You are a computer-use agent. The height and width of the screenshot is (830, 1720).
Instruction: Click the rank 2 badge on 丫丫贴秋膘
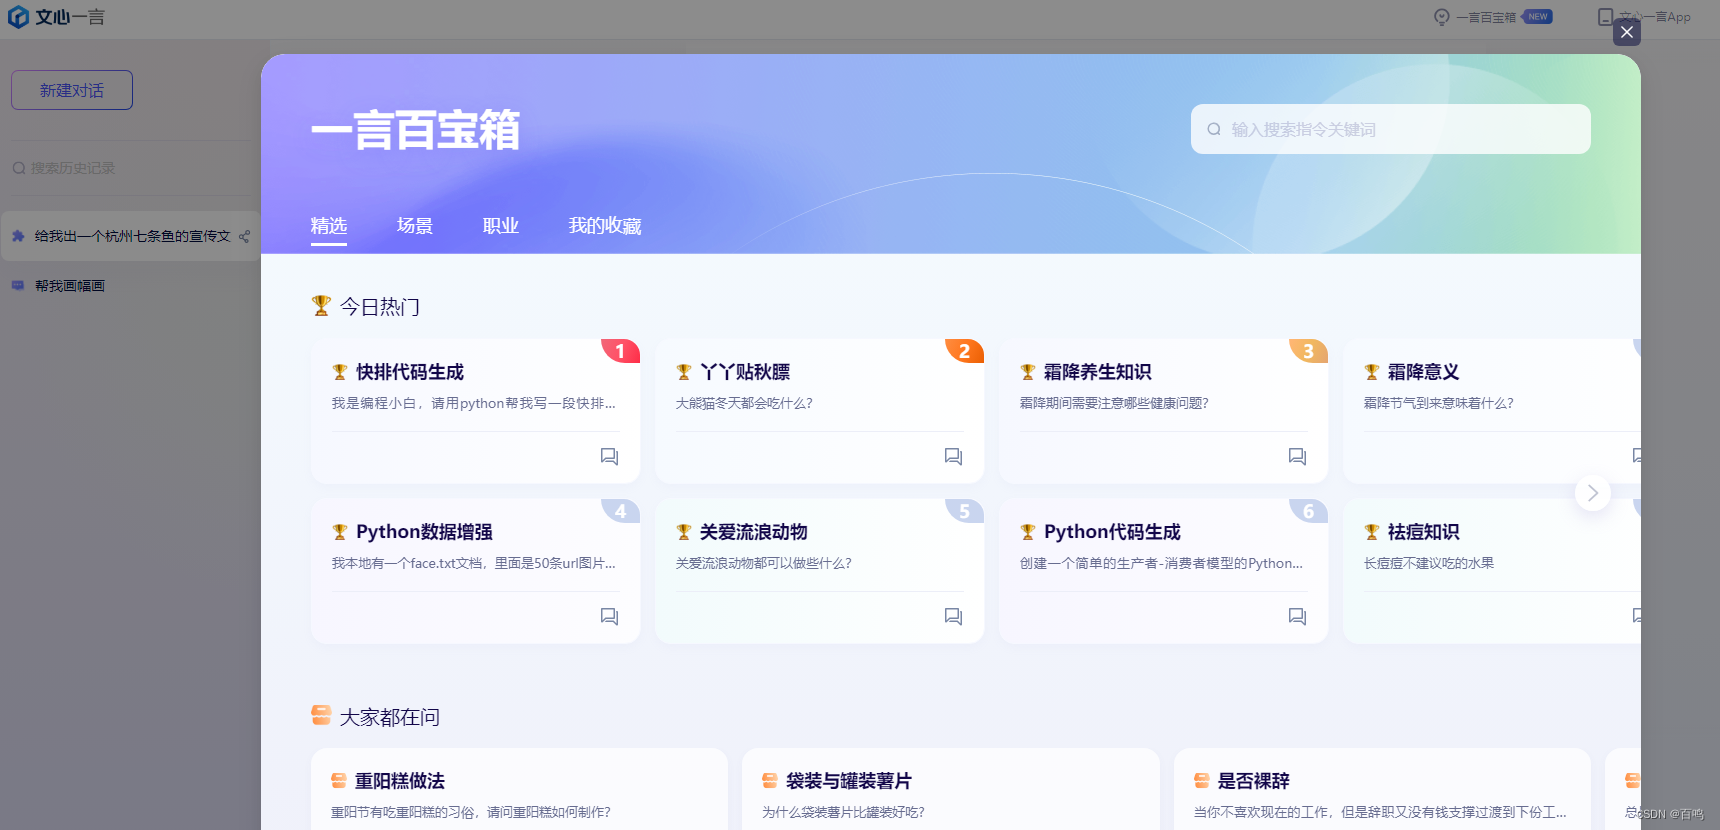click(x=964, y=351)
